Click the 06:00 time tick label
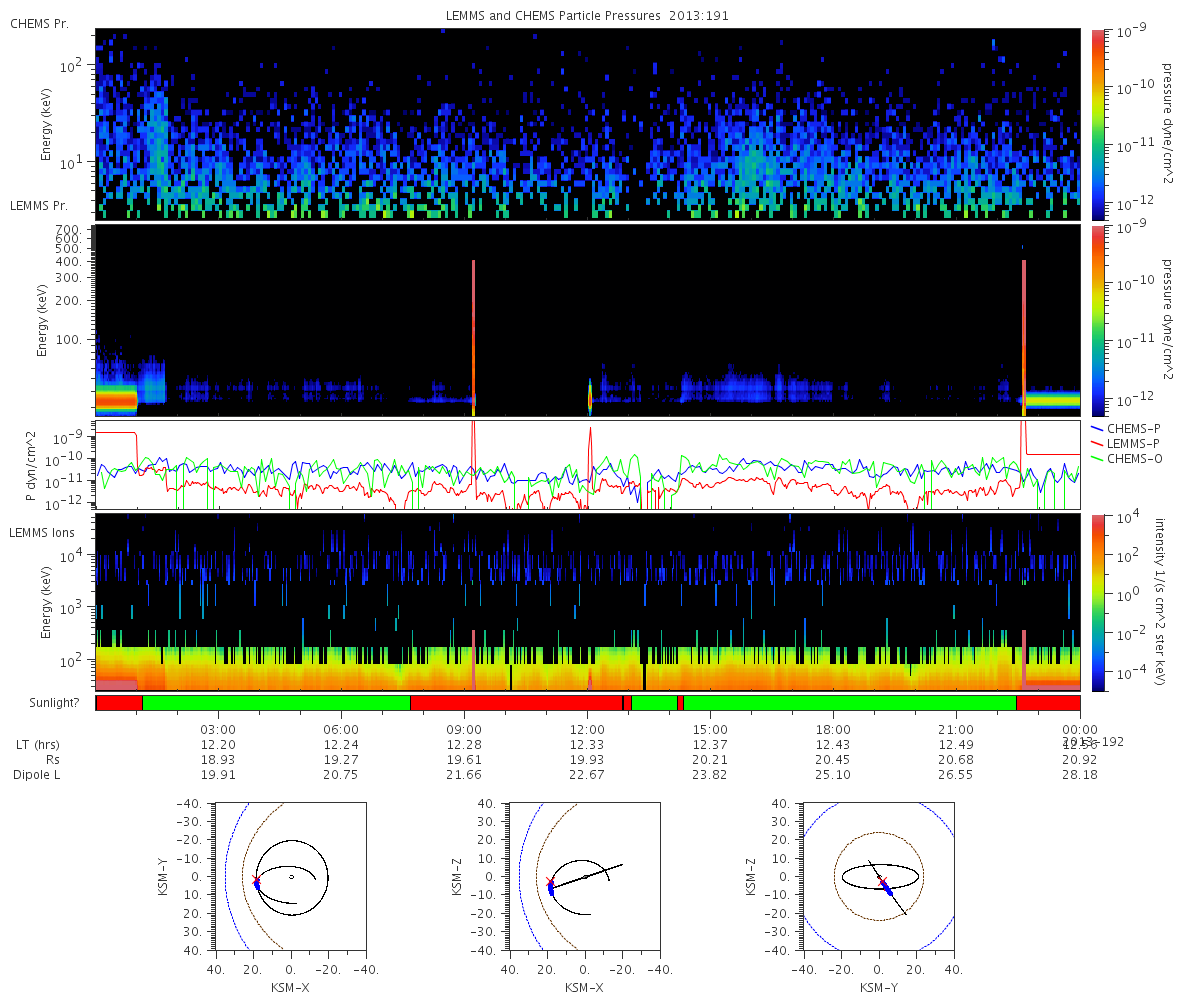Image resolution: width=1200 pixels, height=1000 pixels. tap(342, 730)
